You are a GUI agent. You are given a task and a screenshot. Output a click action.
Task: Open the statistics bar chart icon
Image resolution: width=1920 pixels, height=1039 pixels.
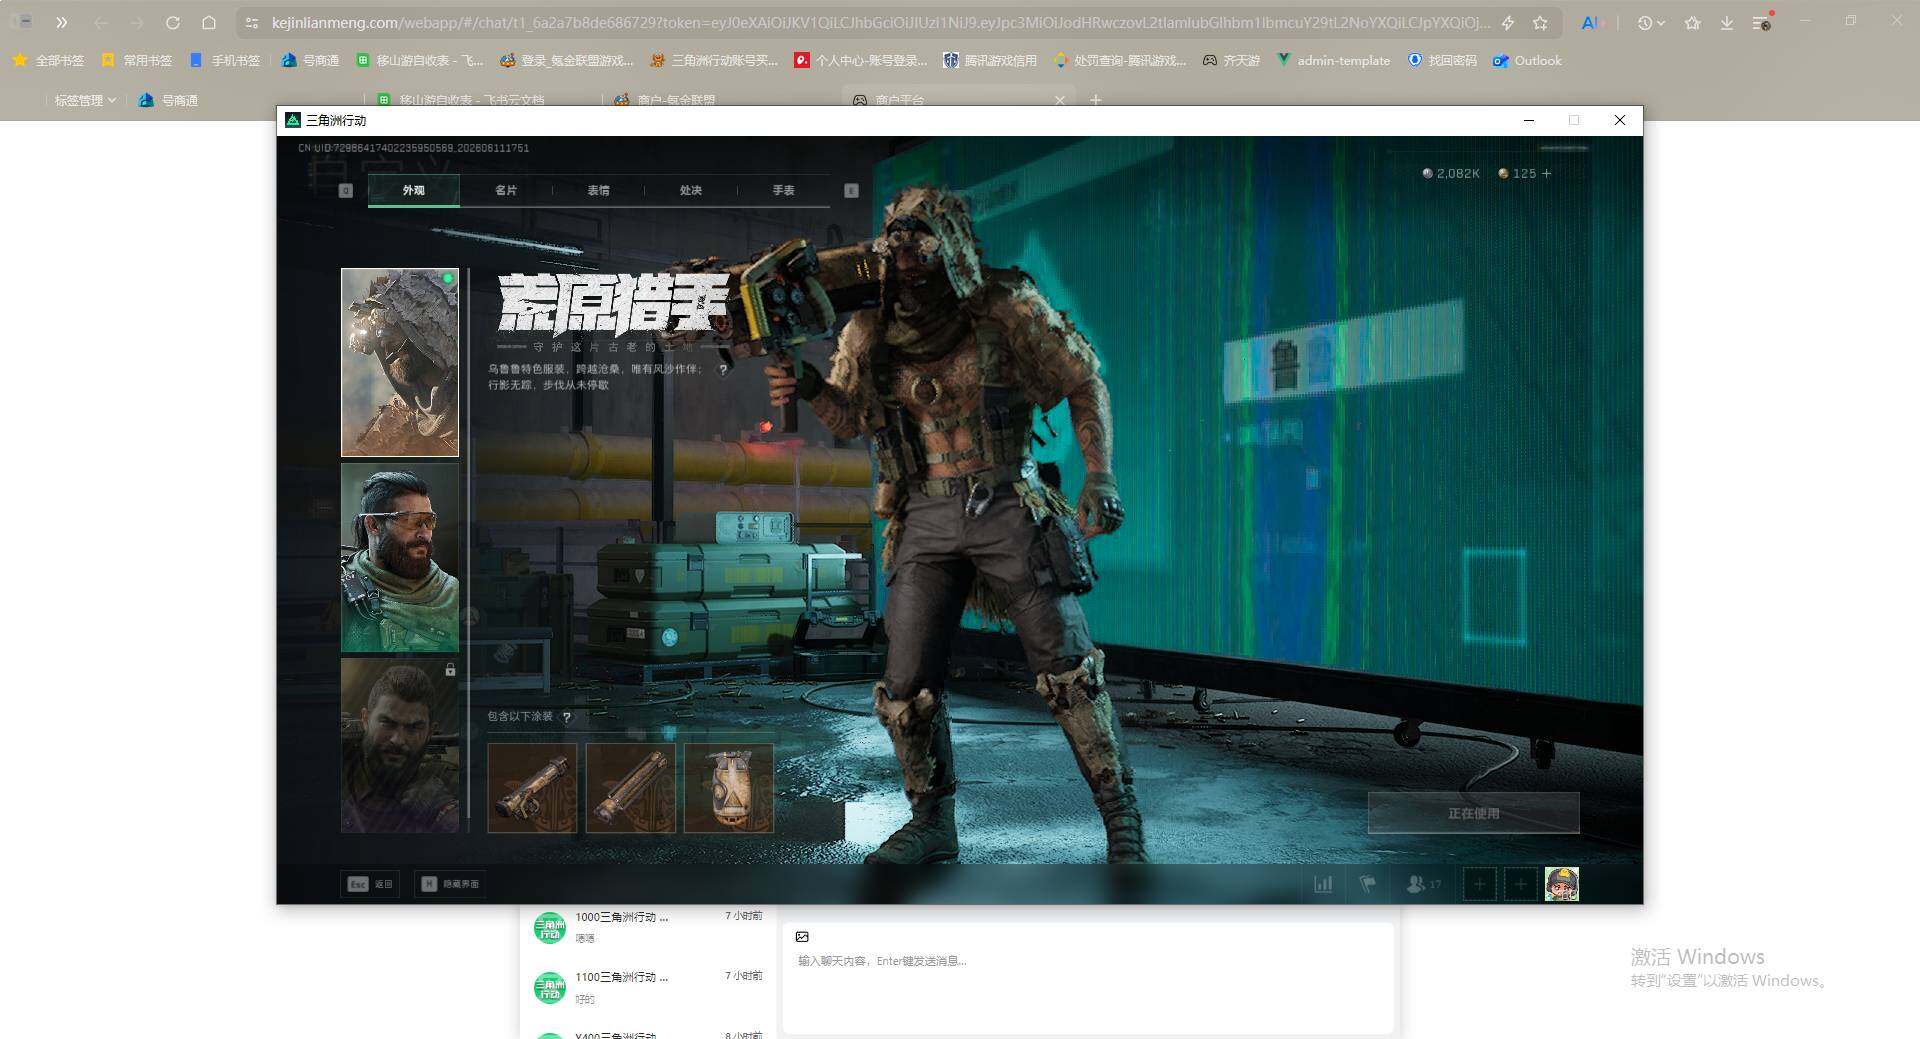(x=1323, y=884)
